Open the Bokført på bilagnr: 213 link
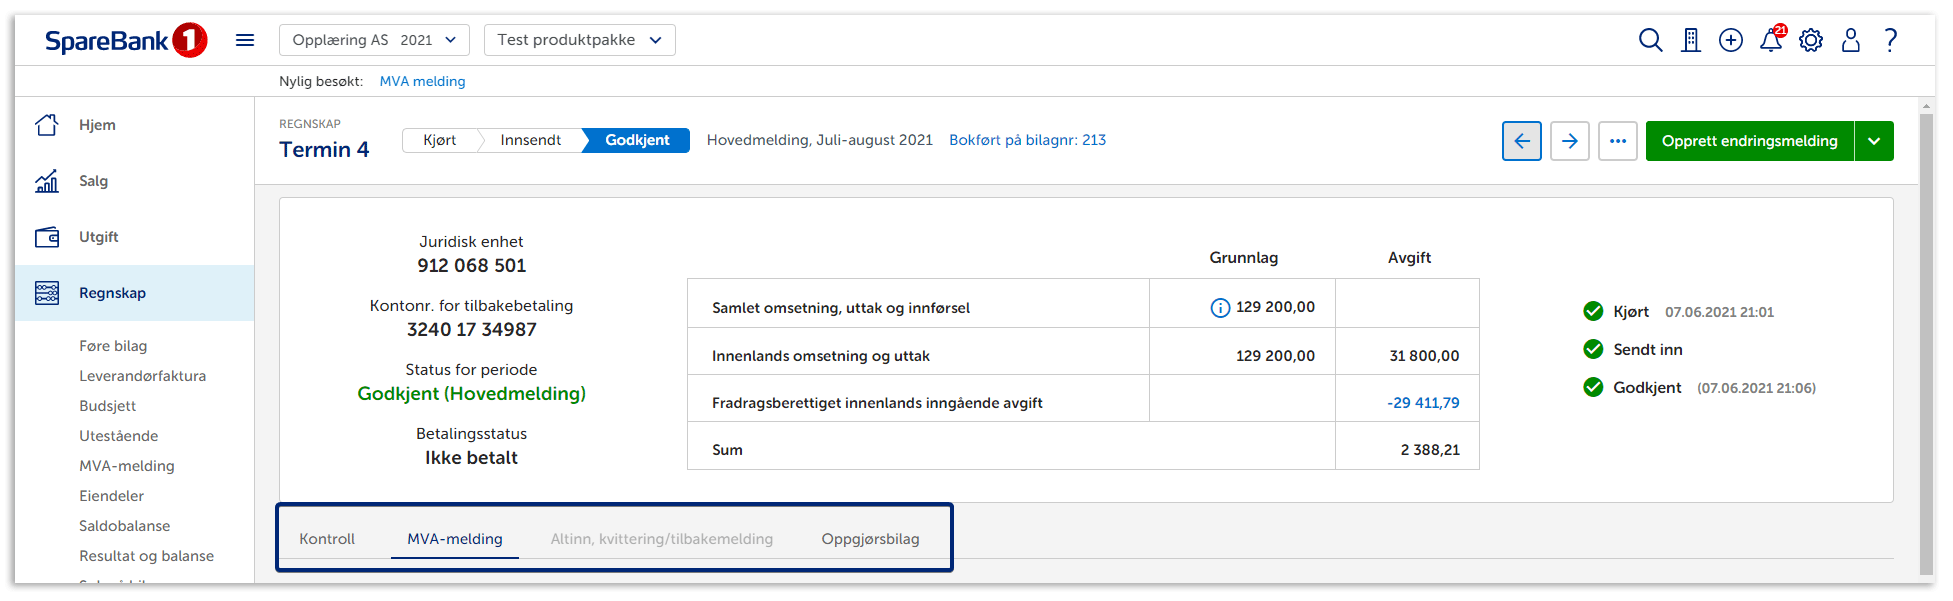This screenshot has height=601, width=1953. 1027,140
